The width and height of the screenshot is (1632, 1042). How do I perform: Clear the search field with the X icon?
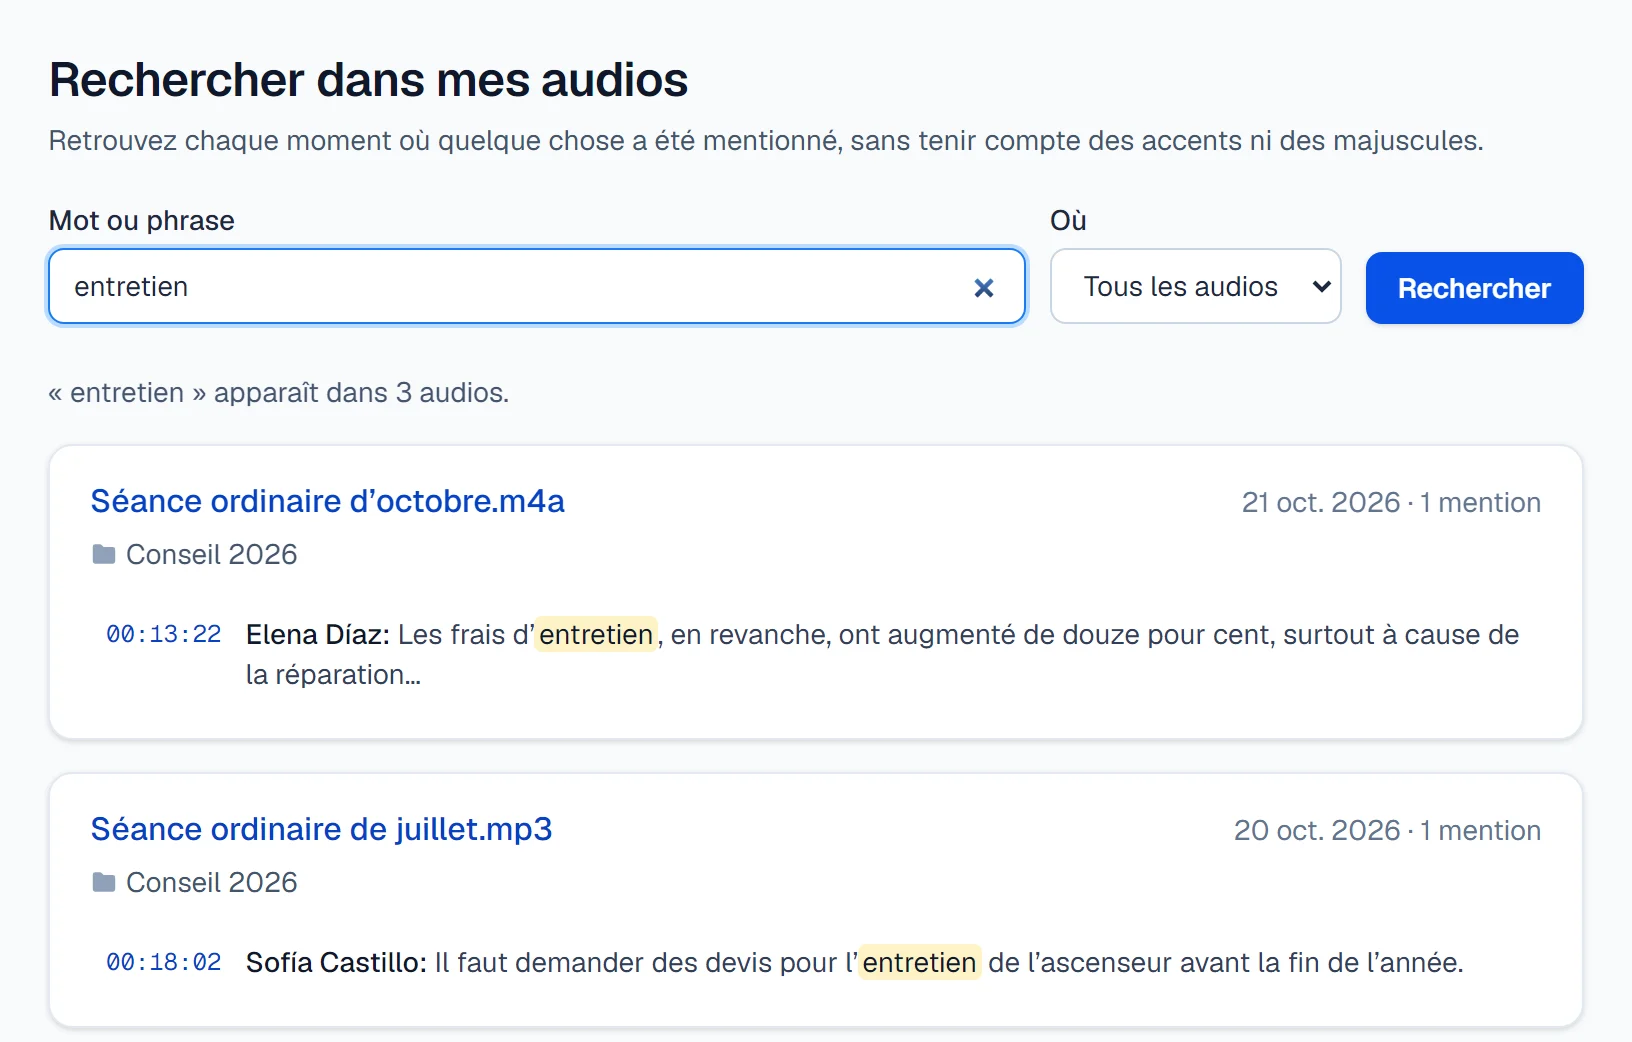click(984, 288)
